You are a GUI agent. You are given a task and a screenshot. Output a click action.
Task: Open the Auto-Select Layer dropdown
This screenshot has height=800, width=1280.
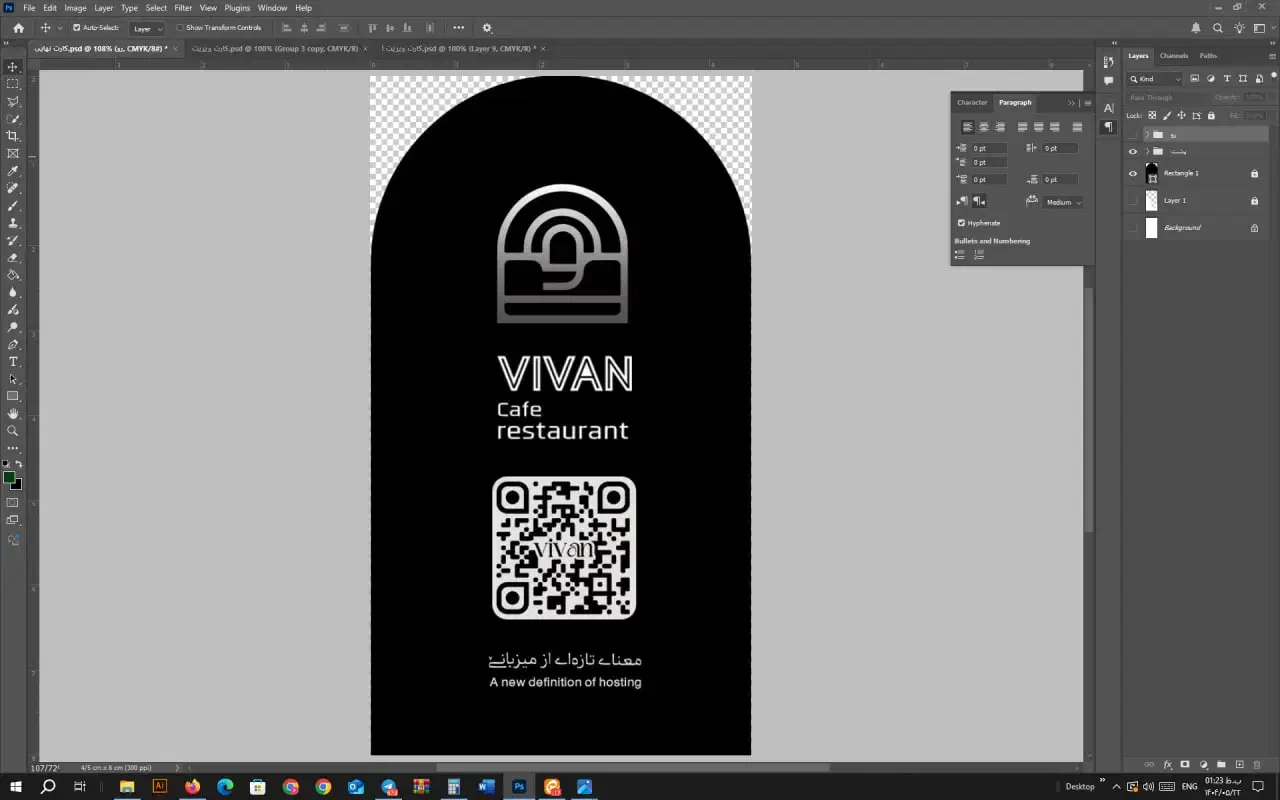click(148, 28)
